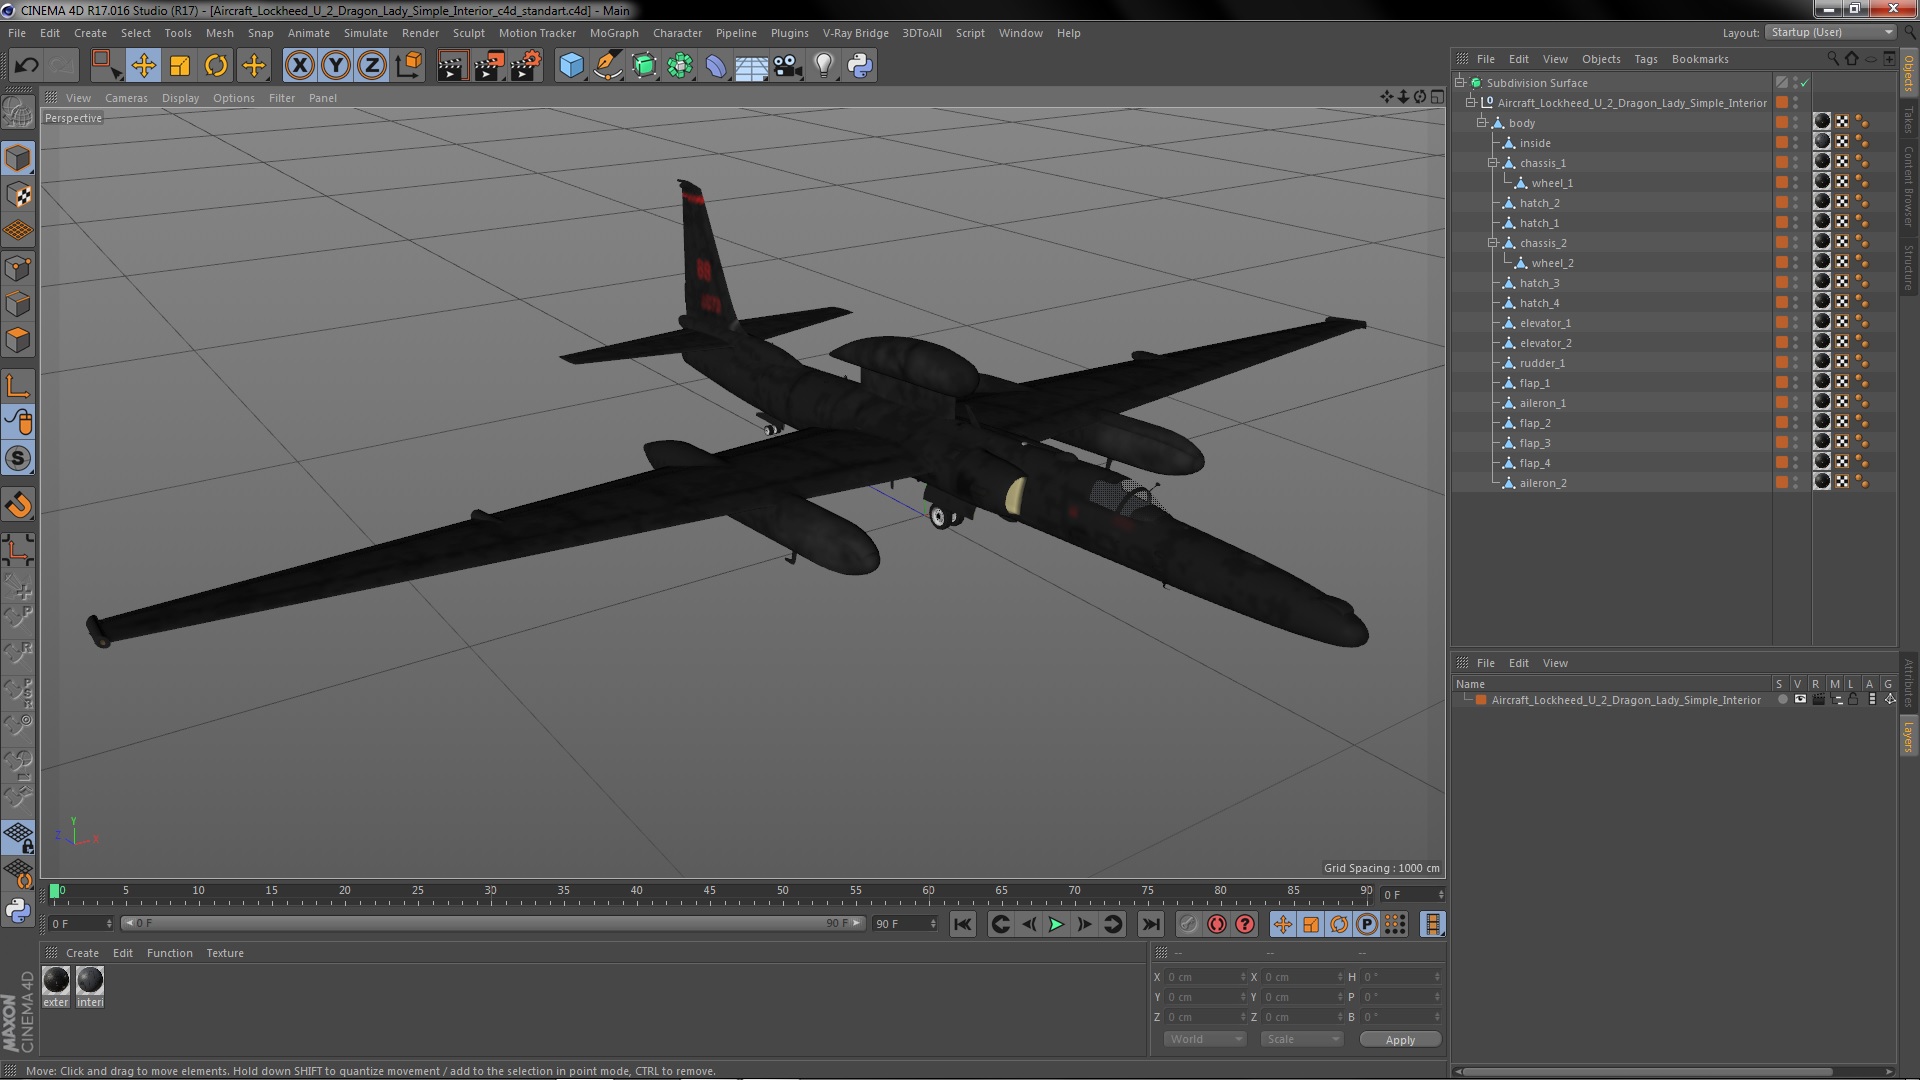
Task: Click the Subdivision Surface generator icon
Action: tap(644, 66)
